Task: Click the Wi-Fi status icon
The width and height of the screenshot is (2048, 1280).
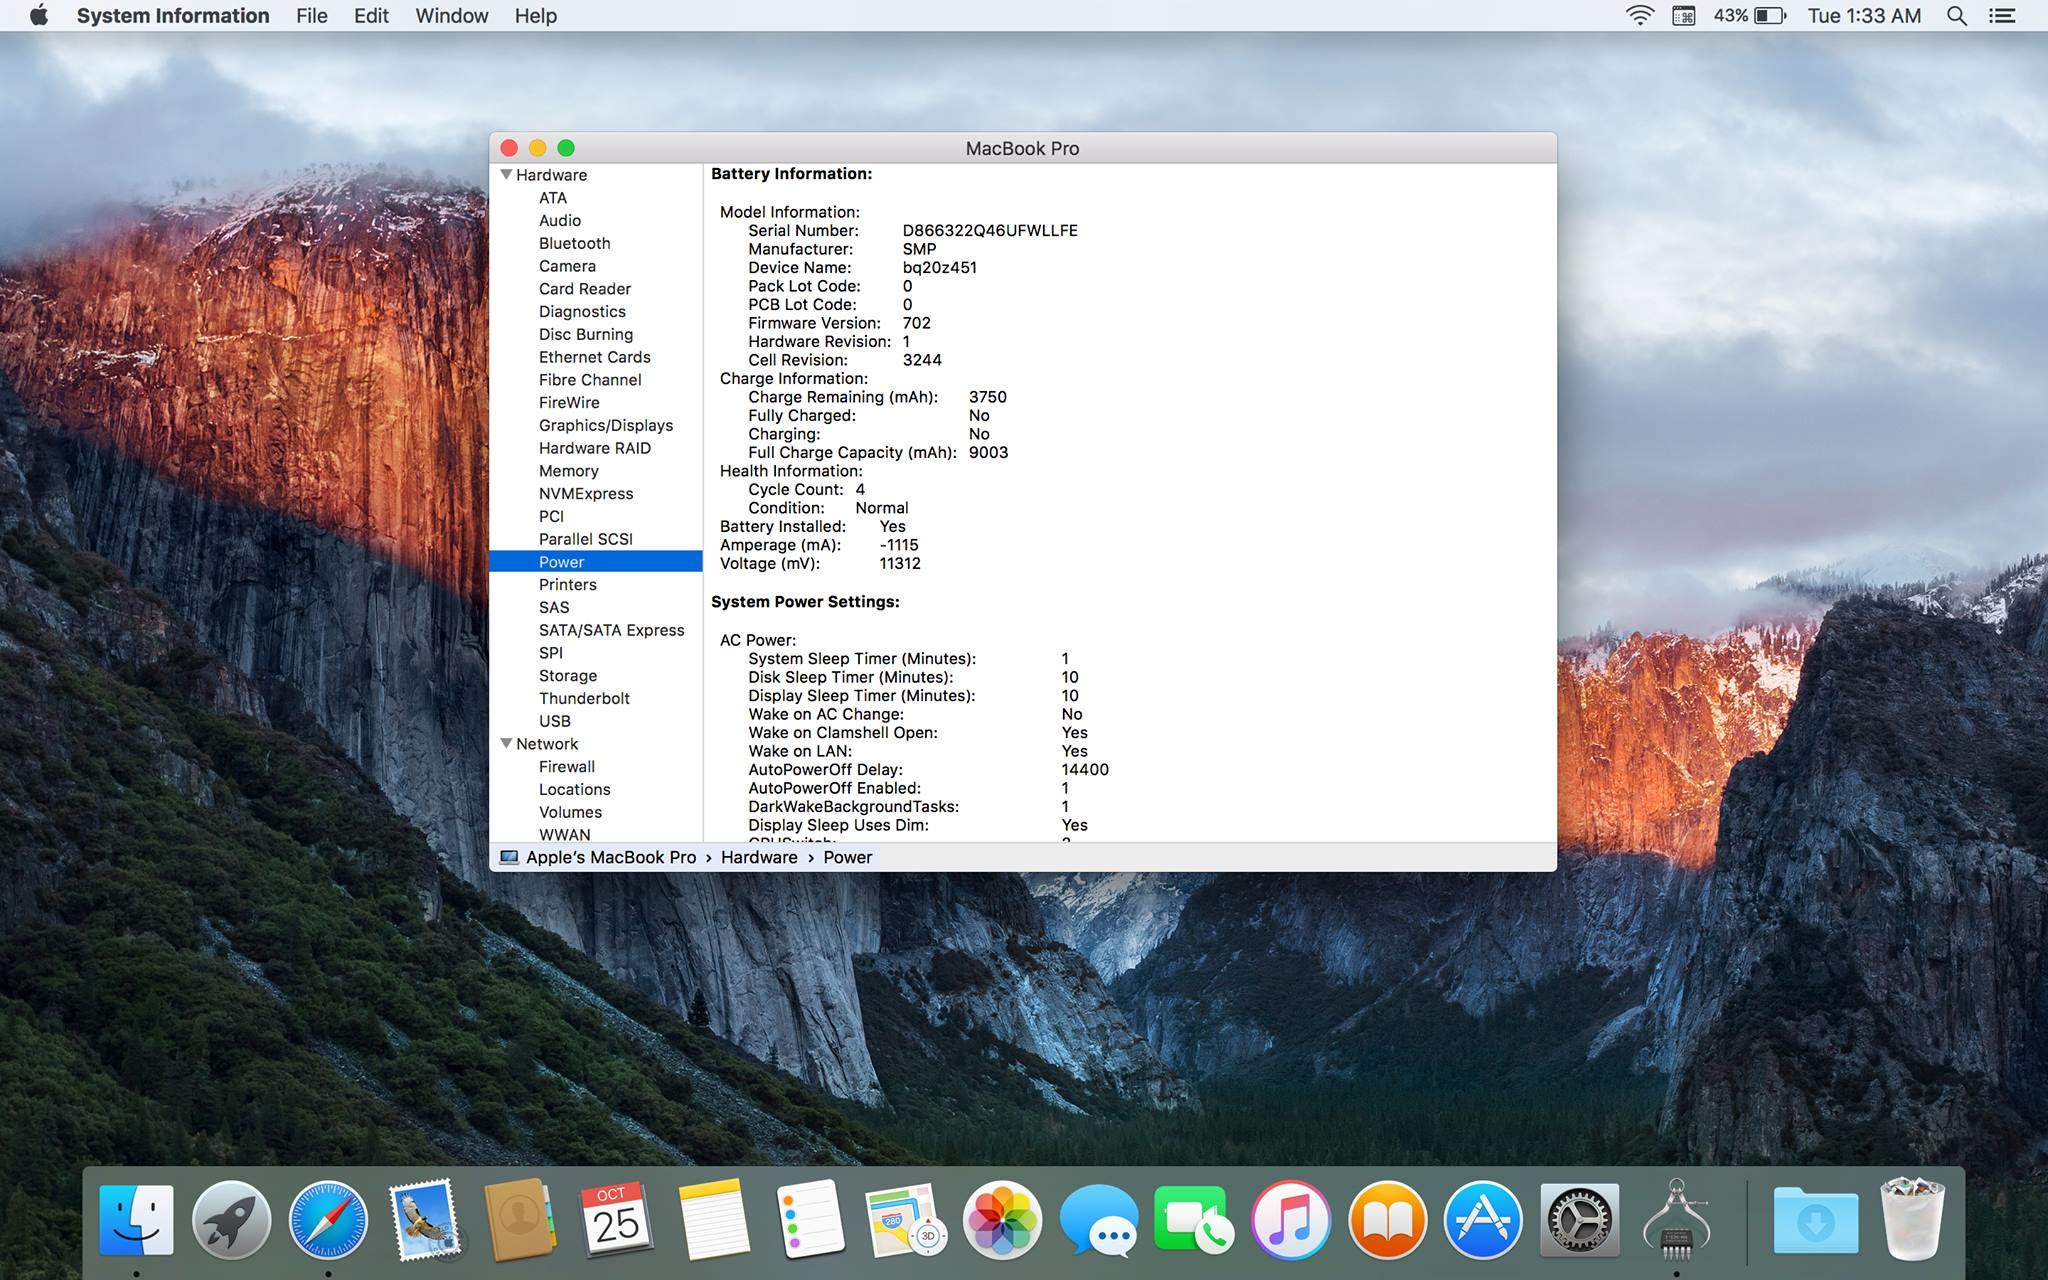Action: tap(1639, 16)
